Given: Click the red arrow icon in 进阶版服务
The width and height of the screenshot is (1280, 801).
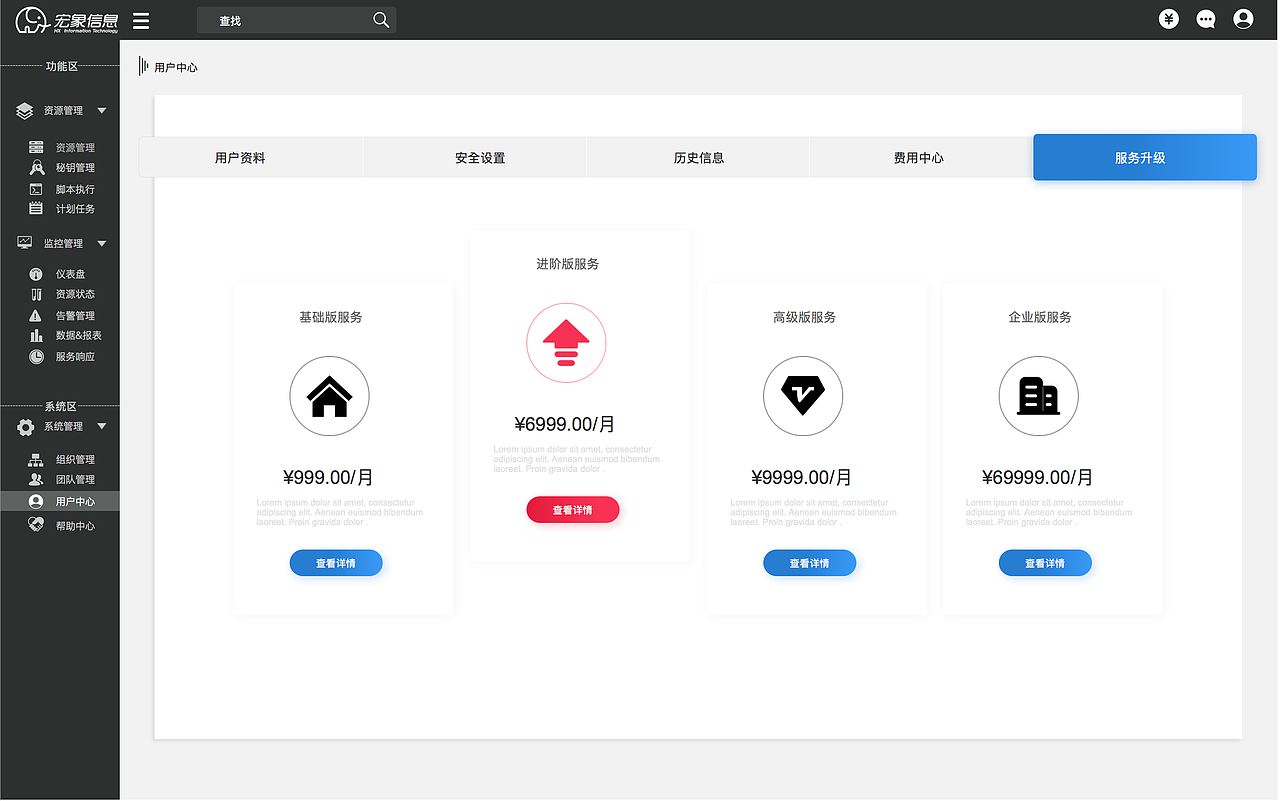Looking at the screenshot, I should coord(566,344).
